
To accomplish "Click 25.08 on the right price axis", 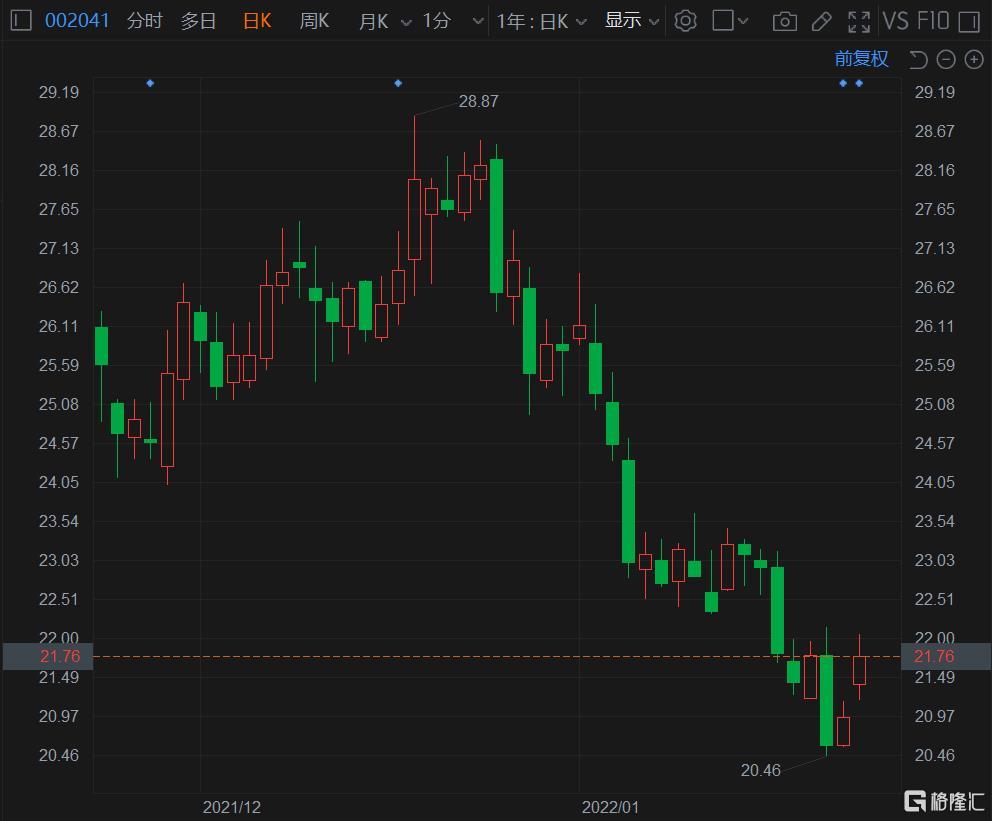I will 934,404.
